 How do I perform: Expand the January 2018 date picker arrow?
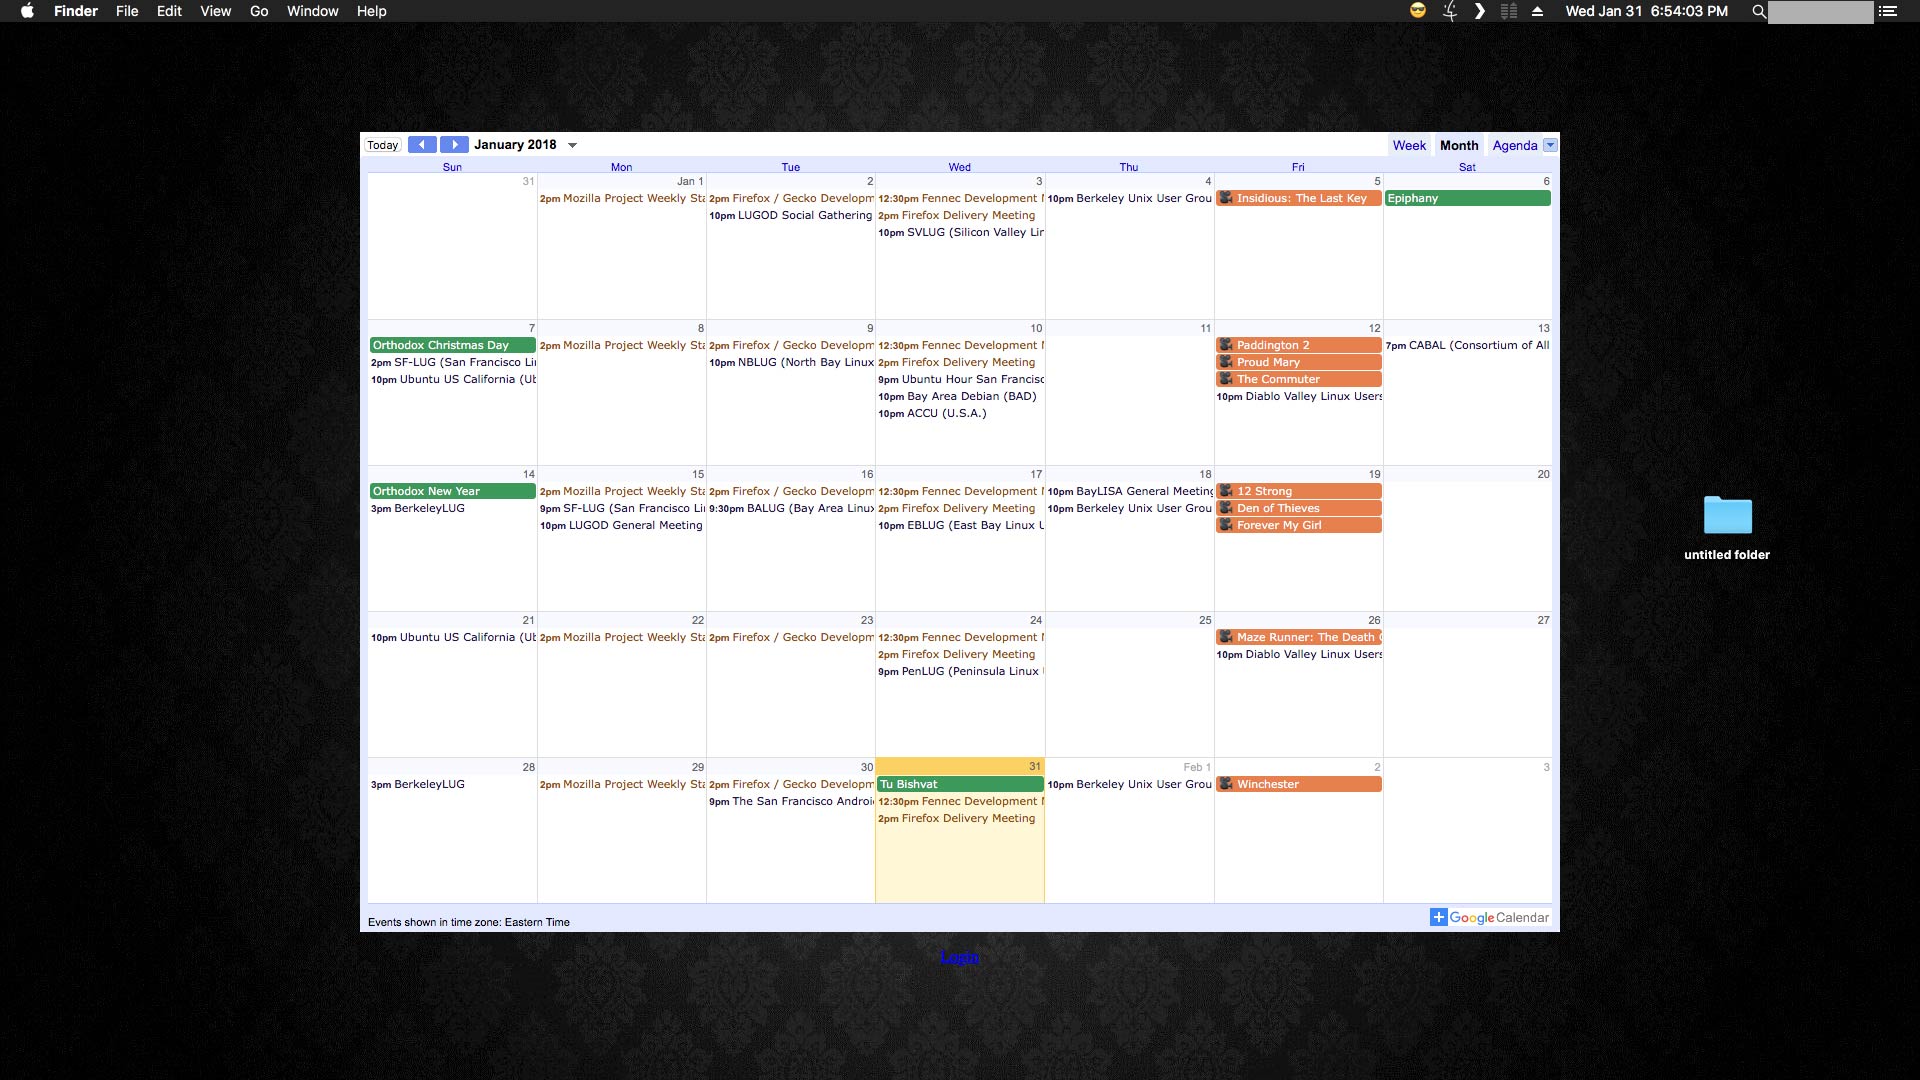(573, 146)
